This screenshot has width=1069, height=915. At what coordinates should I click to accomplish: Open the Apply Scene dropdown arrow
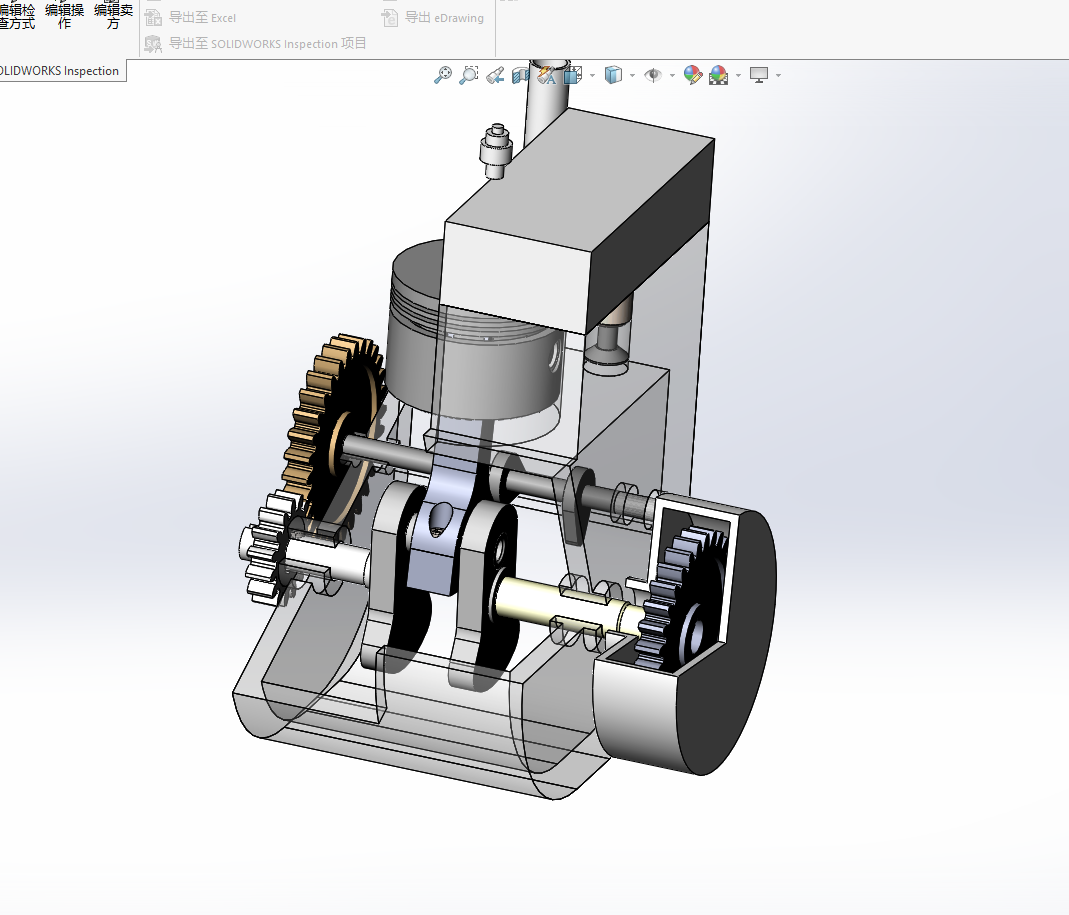click(x=738, y=75)
